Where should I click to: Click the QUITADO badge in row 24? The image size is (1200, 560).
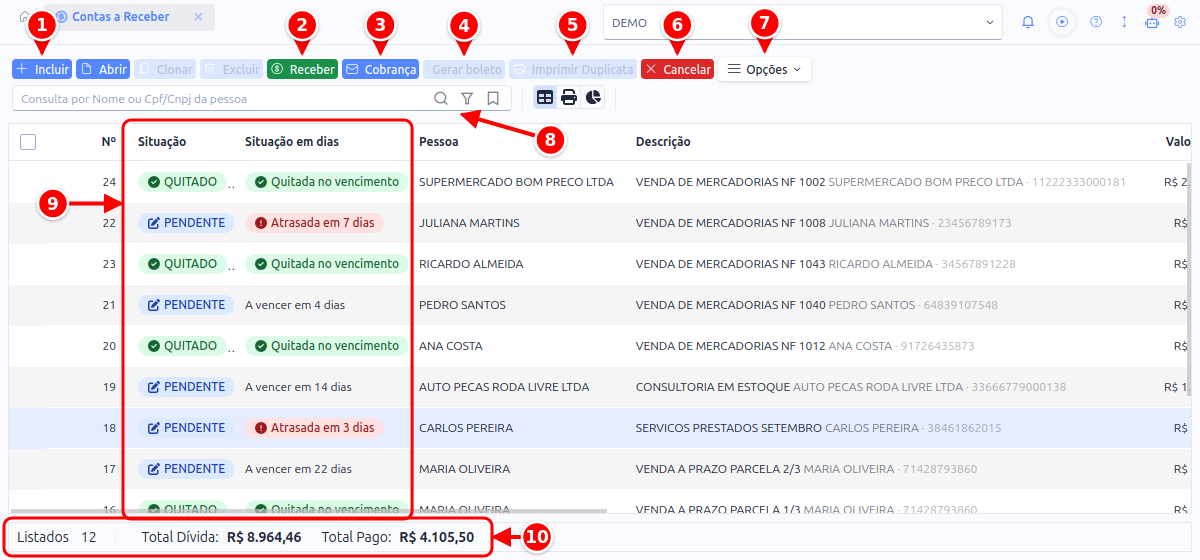point(183,182)
